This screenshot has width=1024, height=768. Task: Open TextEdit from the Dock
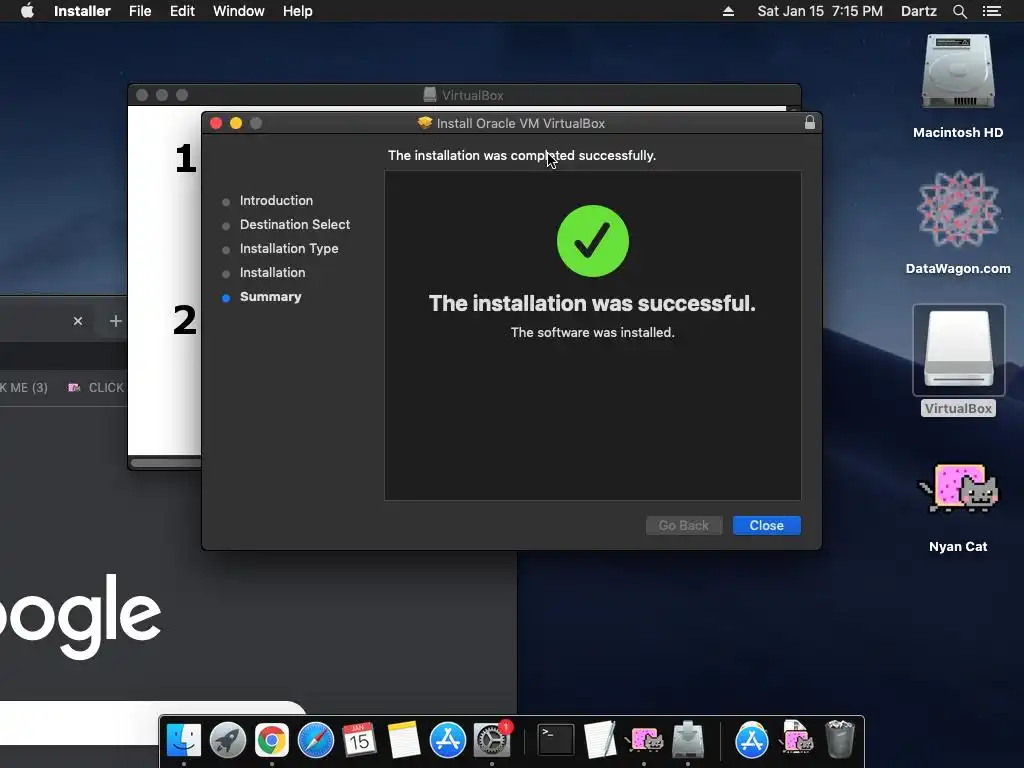[600, 740]
